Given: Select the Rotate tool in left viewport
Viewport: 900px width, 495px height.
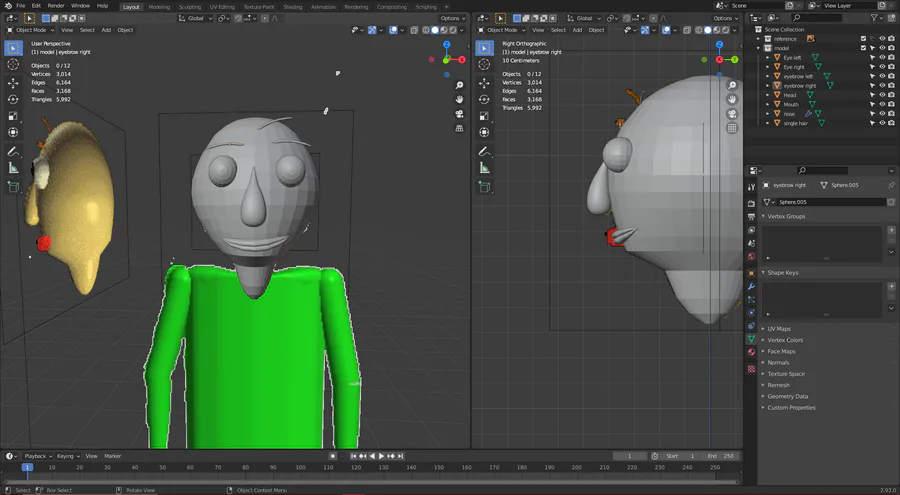Looking at the screenshot, I should (x=13, y=100).
